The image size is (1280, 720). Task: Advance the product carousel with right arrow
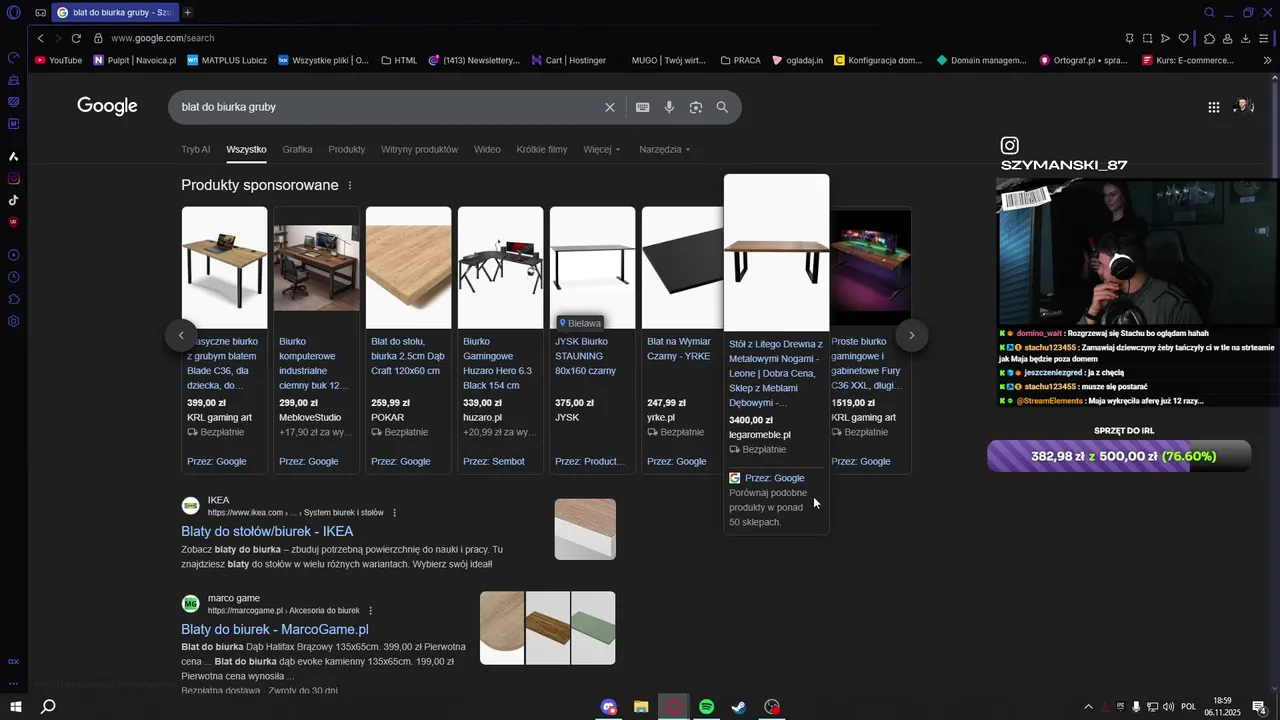[912, 336]
